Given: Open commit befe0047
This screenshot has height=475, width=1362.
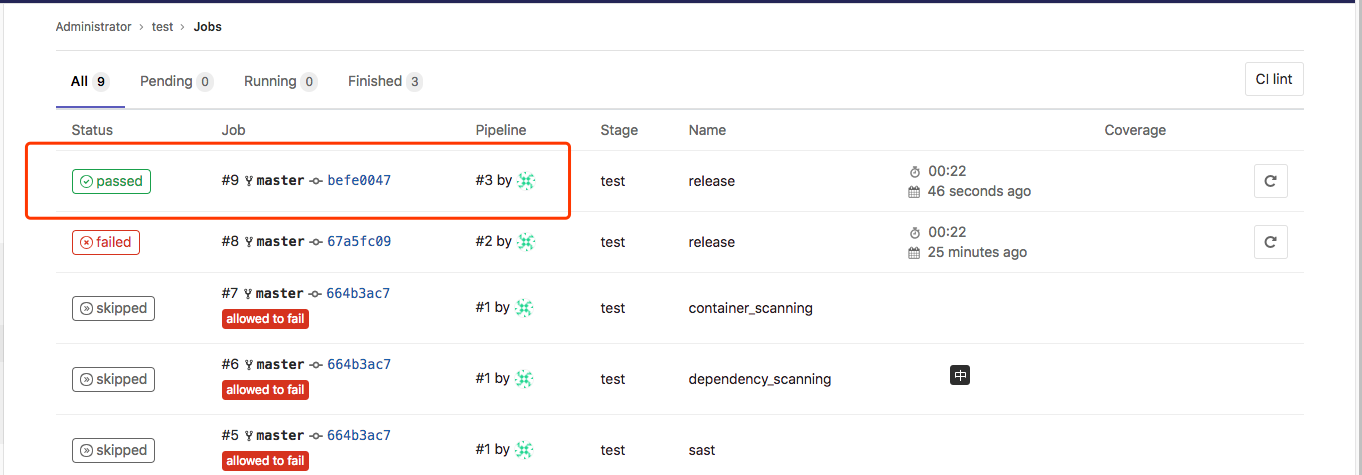Looking at the screenshot, I should 359,181.
